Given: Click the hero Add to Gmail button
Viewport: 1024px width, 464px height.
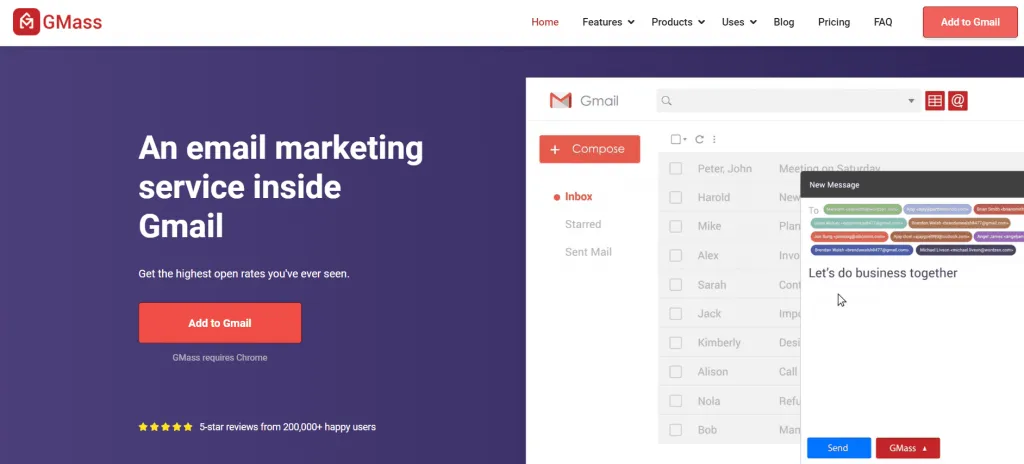Looking at the screenshot, I should coord(219,323).
